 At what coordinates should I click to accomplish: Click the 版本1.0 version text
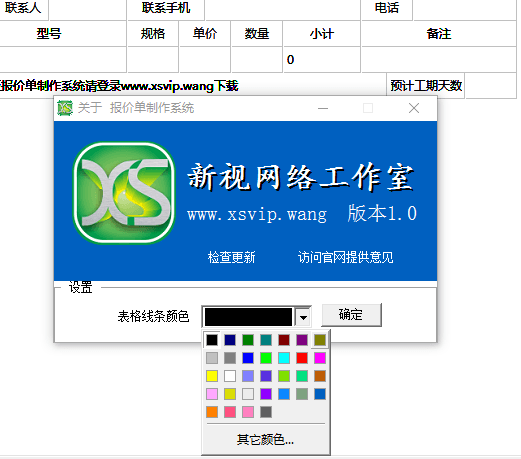point(382,213)
